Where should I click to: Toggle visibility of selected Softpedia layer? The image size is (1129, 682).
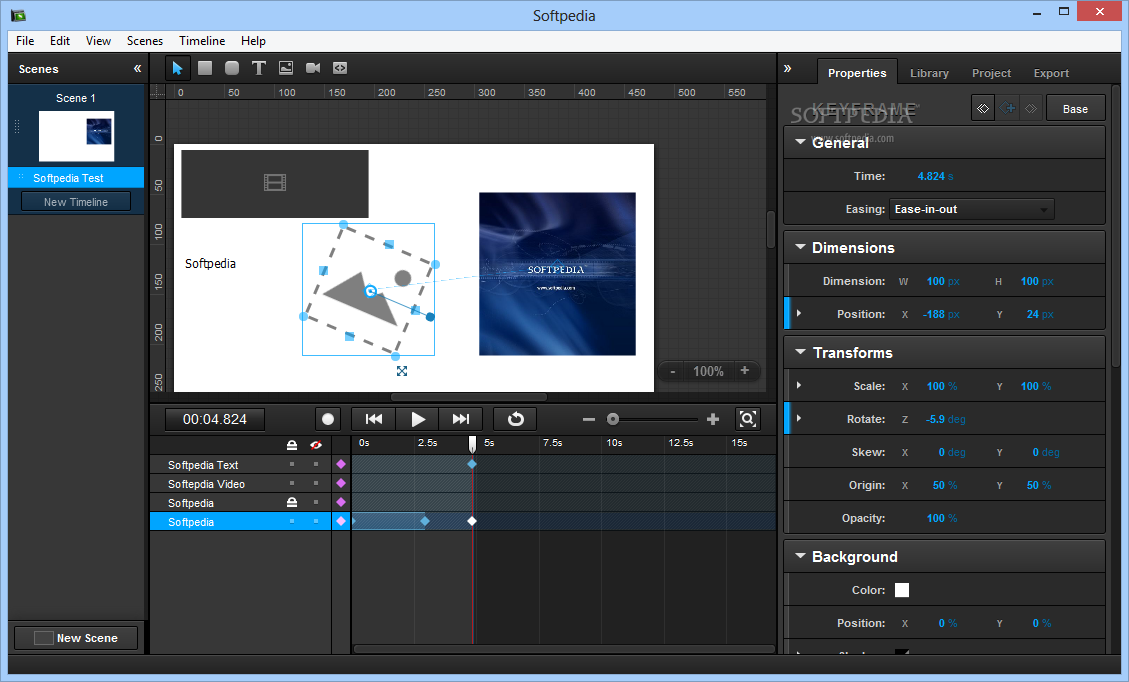point(315,521)
